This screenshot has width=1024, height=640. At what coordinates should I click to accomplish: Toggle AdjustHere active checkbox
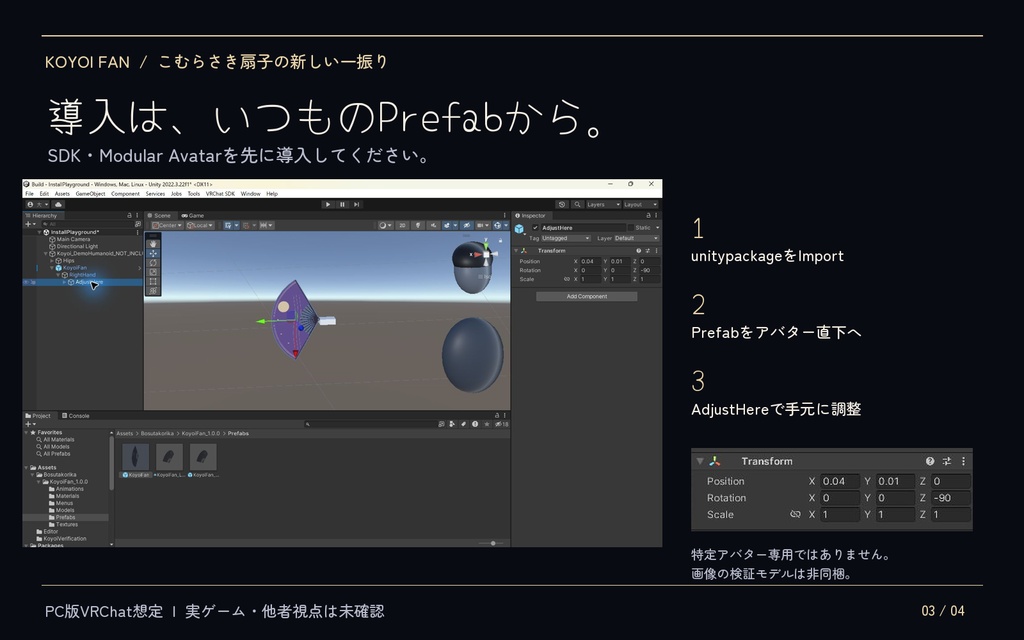point(536,228)
